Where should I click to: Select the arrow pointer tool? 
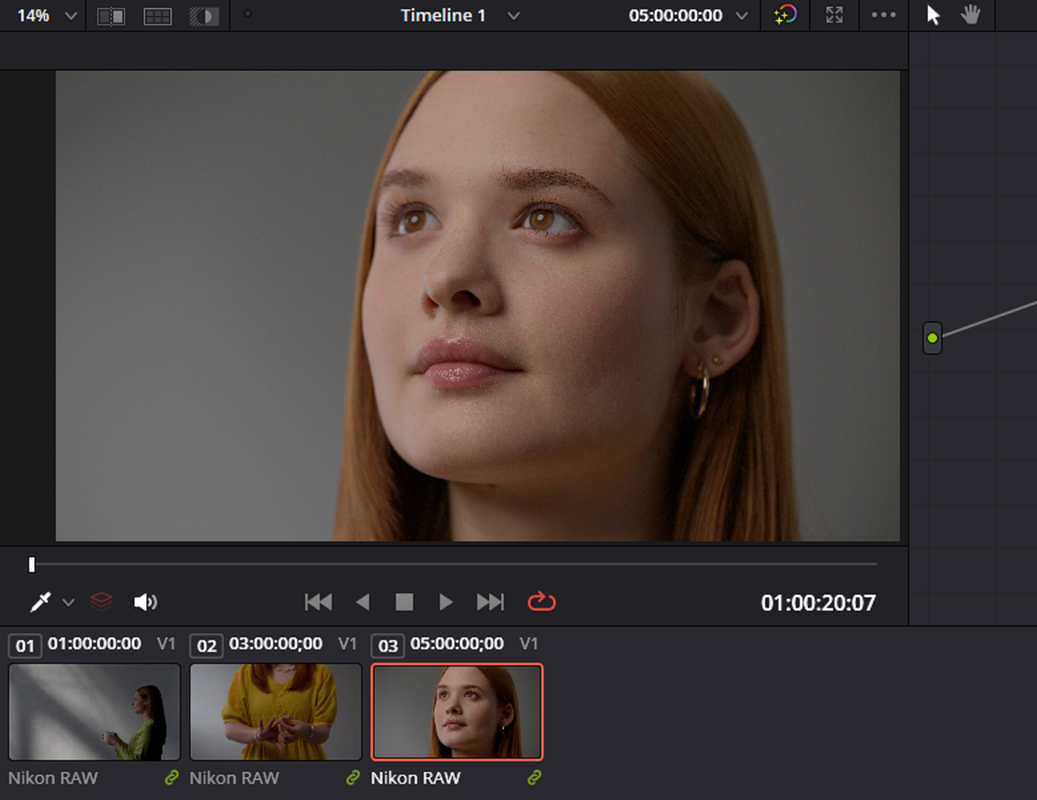(933, 15)
